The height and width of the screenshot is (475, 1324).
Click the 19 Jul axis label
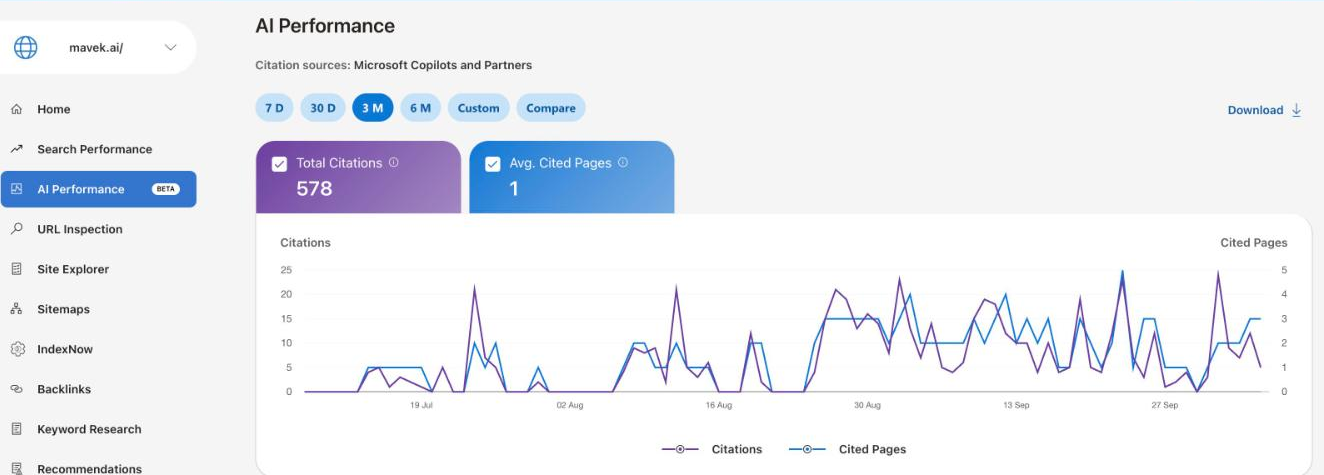pyautogui.click(x=421, y=405)
